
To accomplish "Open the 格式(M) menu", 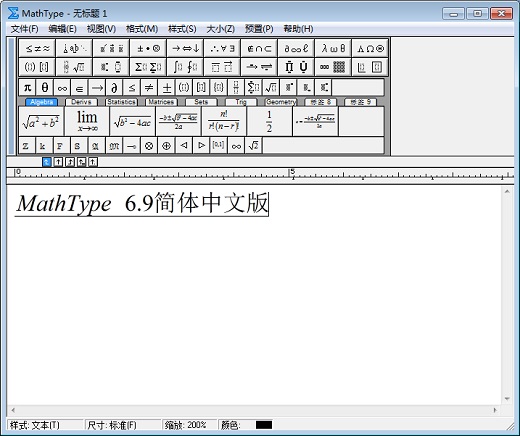I will coord(142,29).
